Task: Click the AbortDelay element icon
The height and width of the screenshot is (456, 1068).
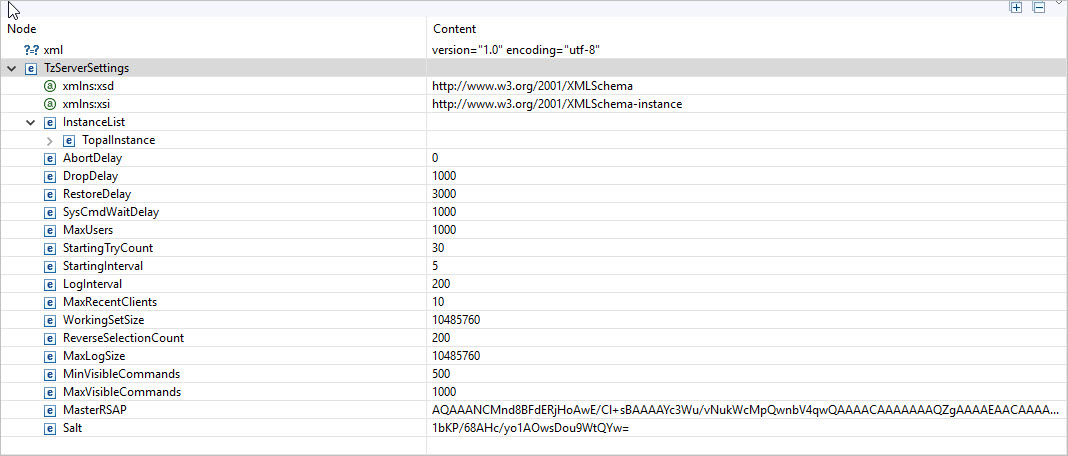Action: pyautogui.click(x=50, y=158)
